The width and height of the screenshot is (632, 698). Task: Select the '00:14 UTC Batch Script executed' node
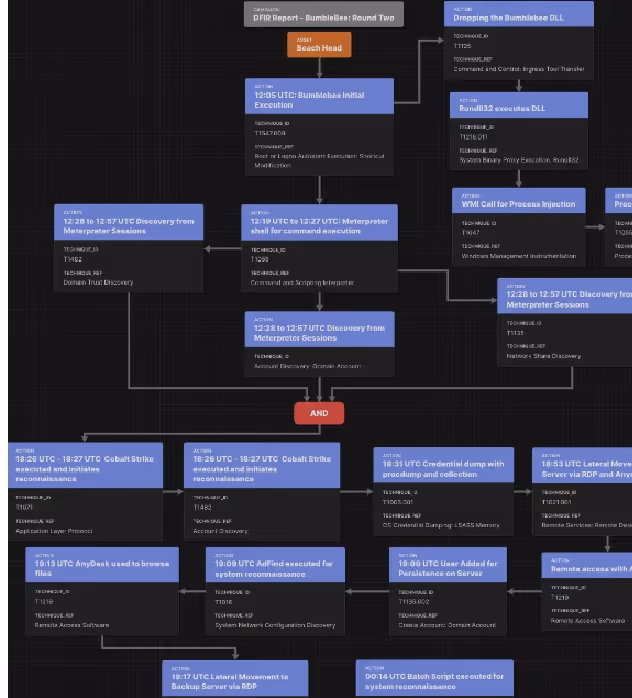(x=434, y=678)
